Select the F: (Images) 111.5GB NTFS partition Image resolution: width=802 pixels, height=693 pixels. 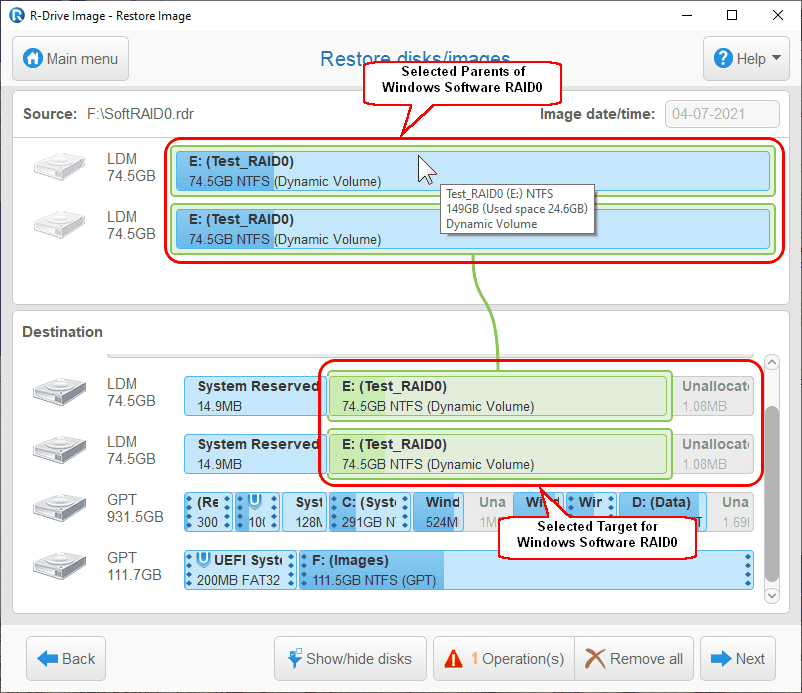(526, 570)
